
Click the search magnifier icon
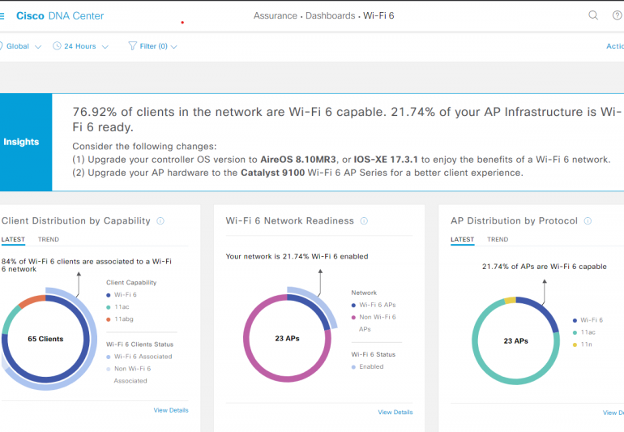click(x=593, y=15)
